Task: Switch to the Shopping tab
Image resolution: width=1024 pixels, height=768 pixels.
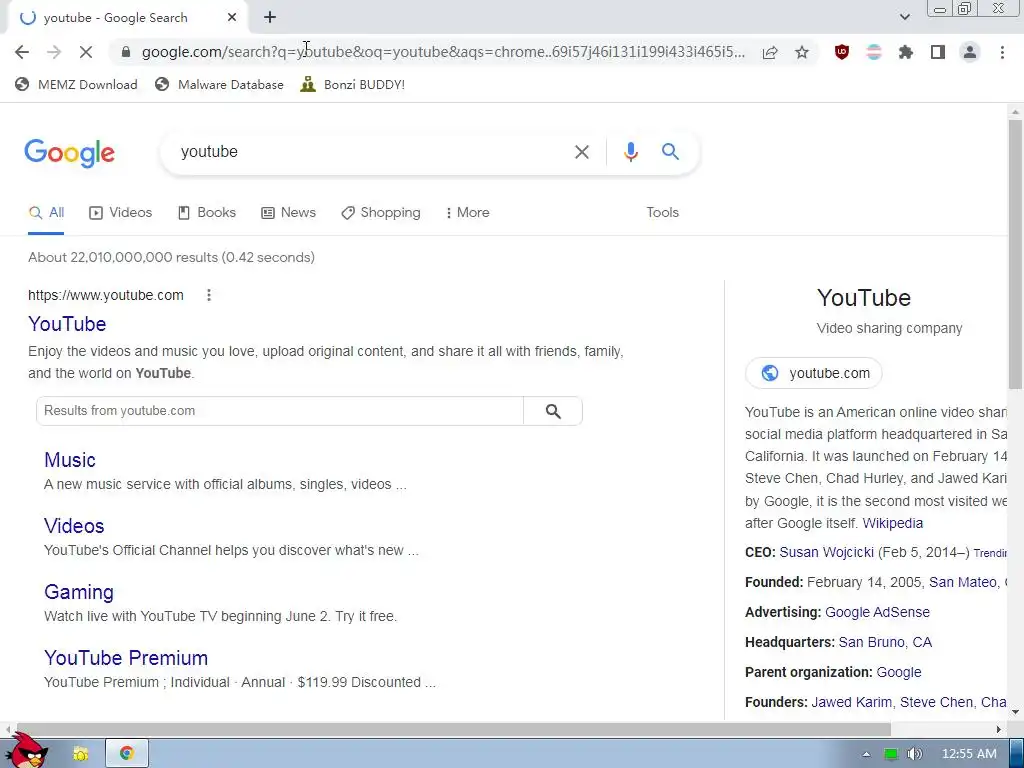Action: (381, 213)
